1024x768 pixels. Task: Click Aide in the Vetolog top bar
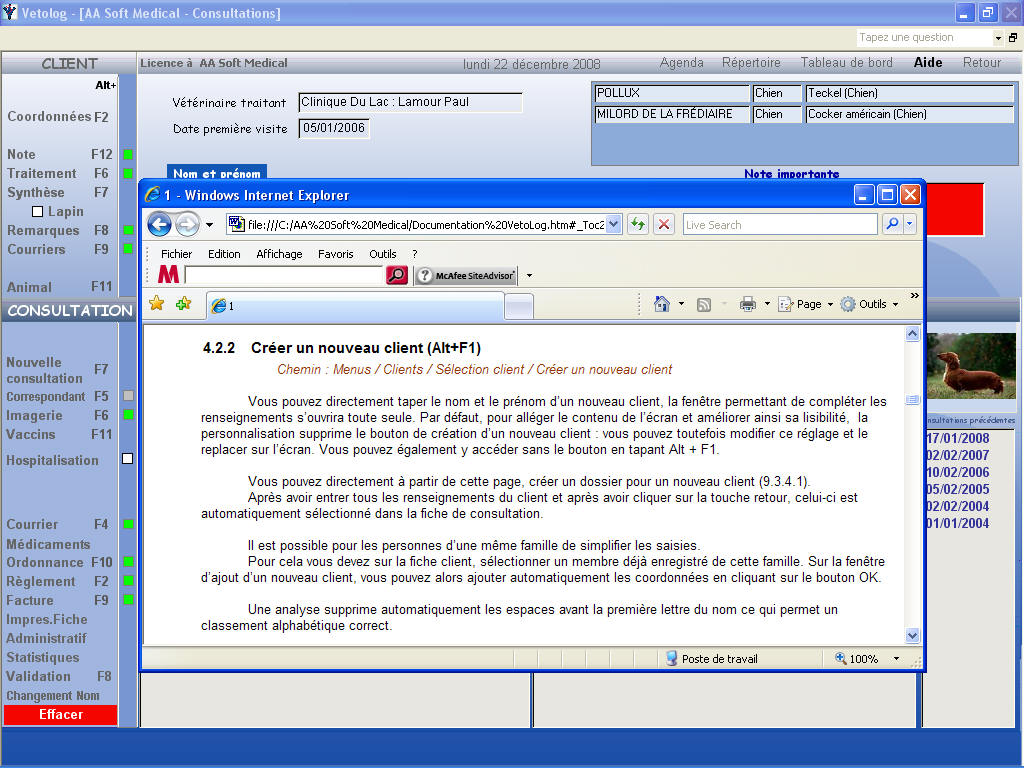tap(928, 63)
